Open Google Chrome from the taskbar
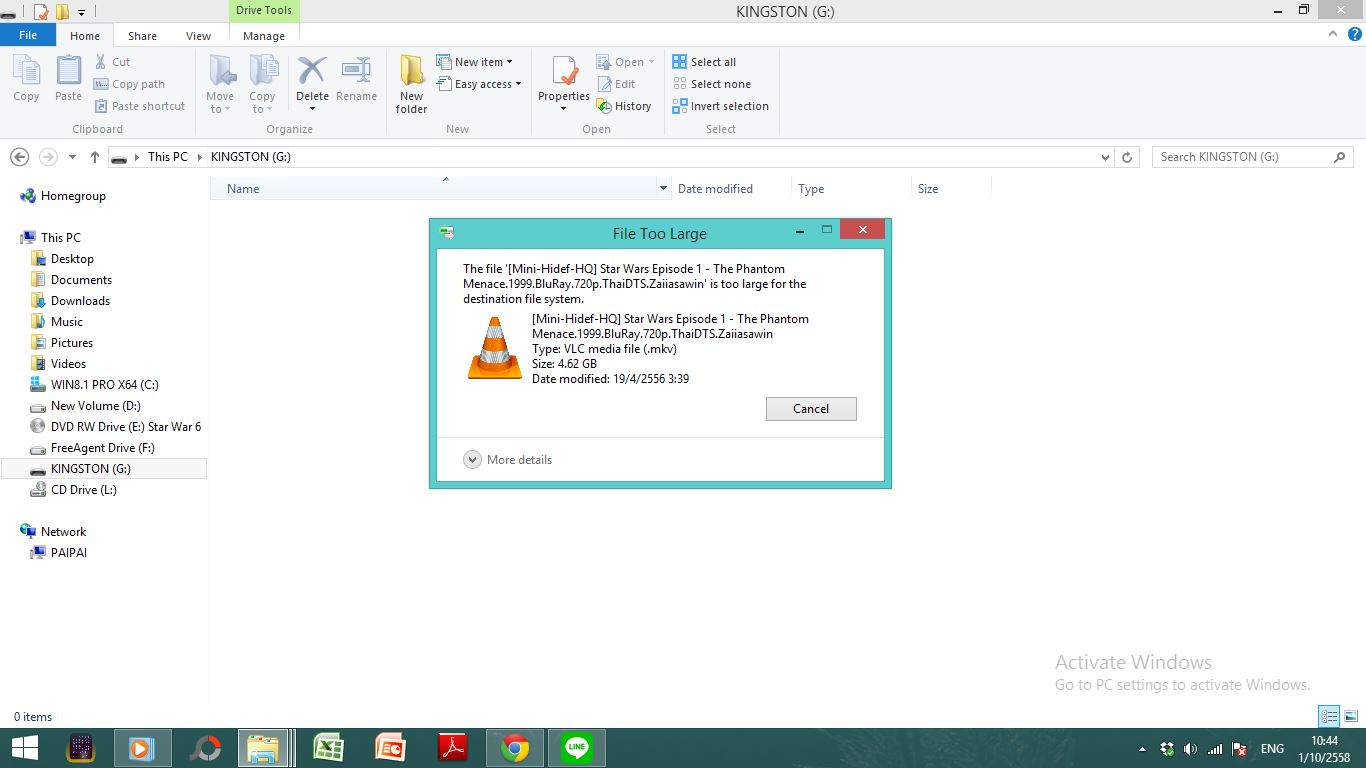 pos(515,748)
